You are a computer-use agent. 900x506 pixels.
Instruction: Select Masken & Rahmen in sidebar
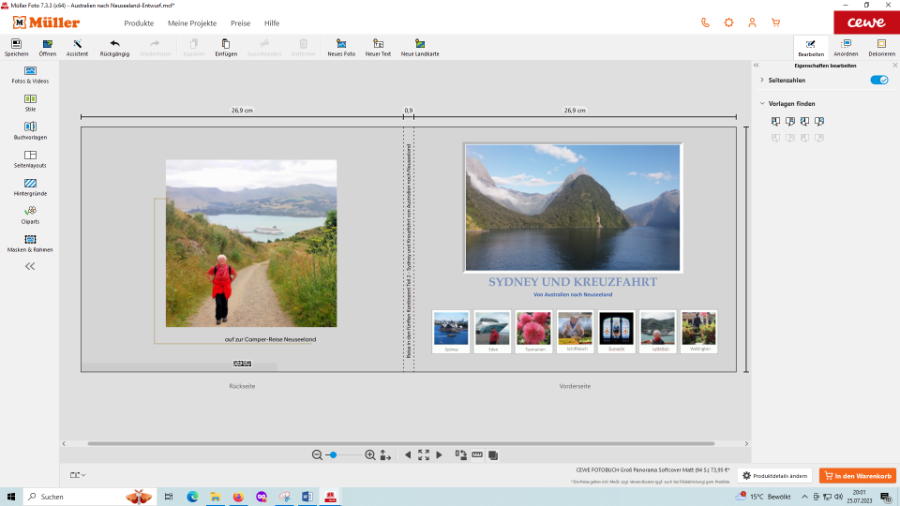(x=30, y=243)
